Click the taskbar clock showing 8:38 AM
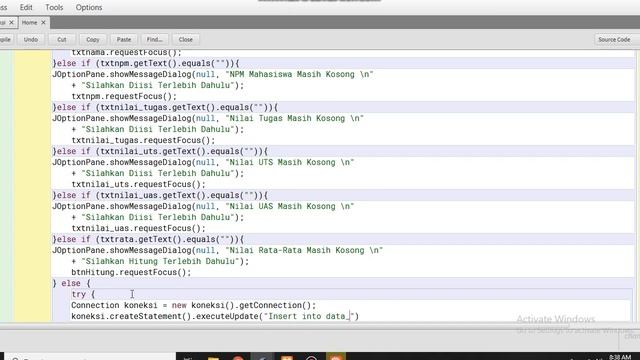Image resolution: width=640 pixels, height=360 pixels. coord(620,357)
